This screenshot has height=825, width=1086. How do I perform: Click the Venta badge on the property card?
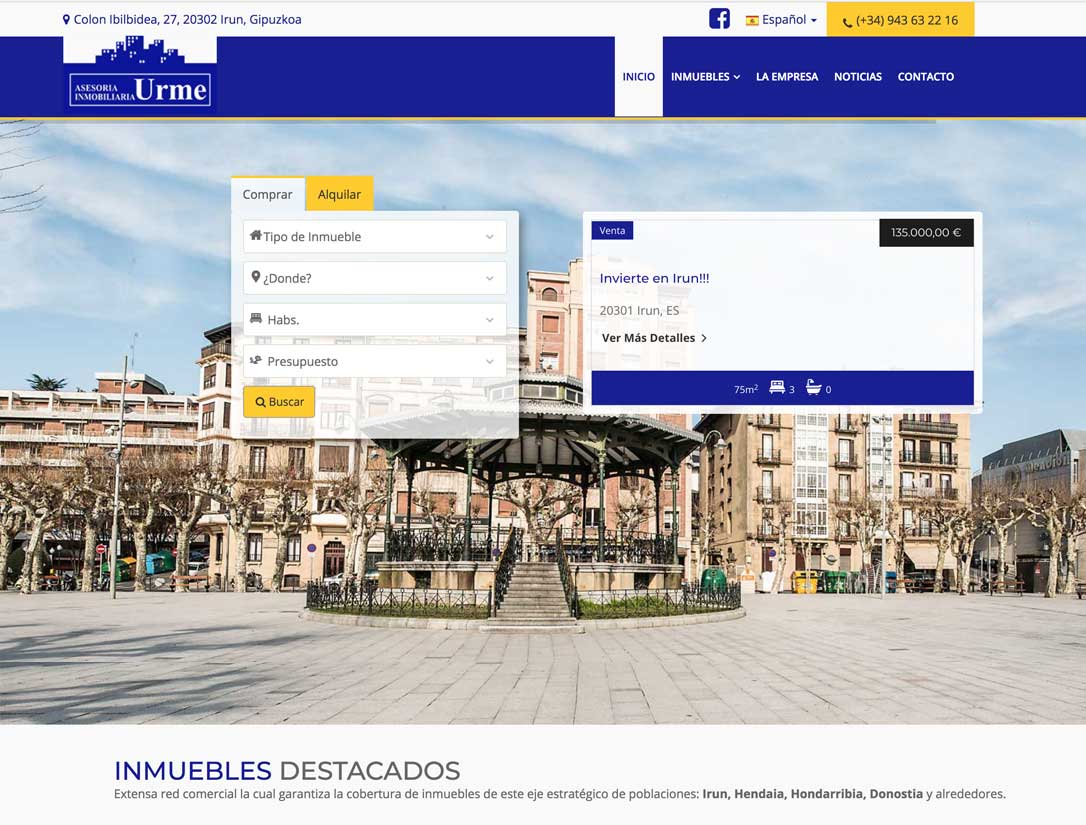point(612,230)
